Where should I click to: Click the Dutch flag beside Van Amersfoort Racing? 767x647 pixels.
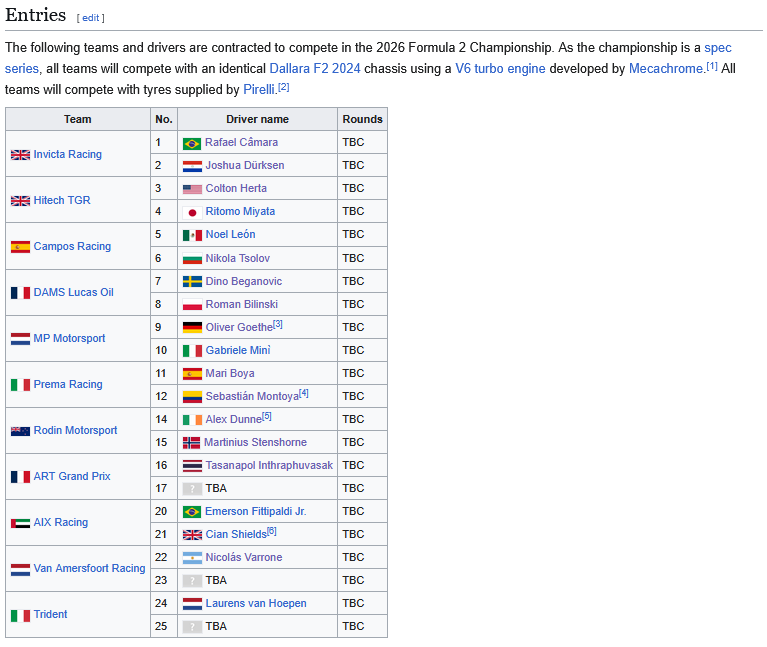[x=21, y=569]
